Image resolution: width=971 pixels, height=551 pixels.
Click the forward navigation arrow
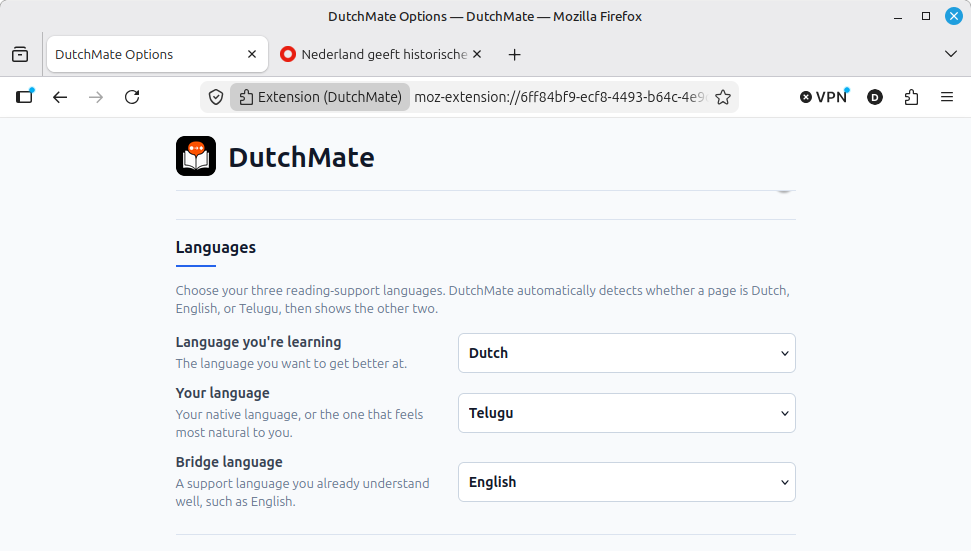(96, 97)
